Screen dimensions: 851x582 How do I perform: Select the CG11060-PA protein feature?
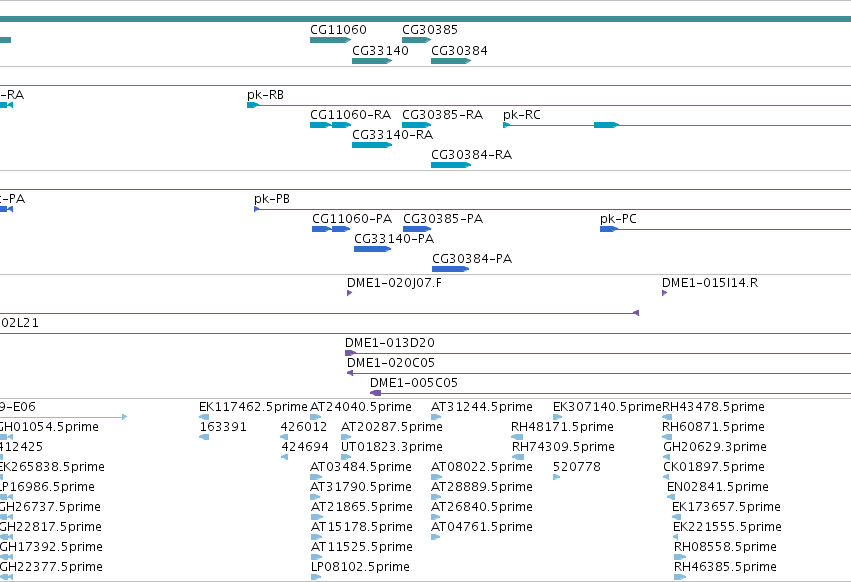[x=331, y=229]
